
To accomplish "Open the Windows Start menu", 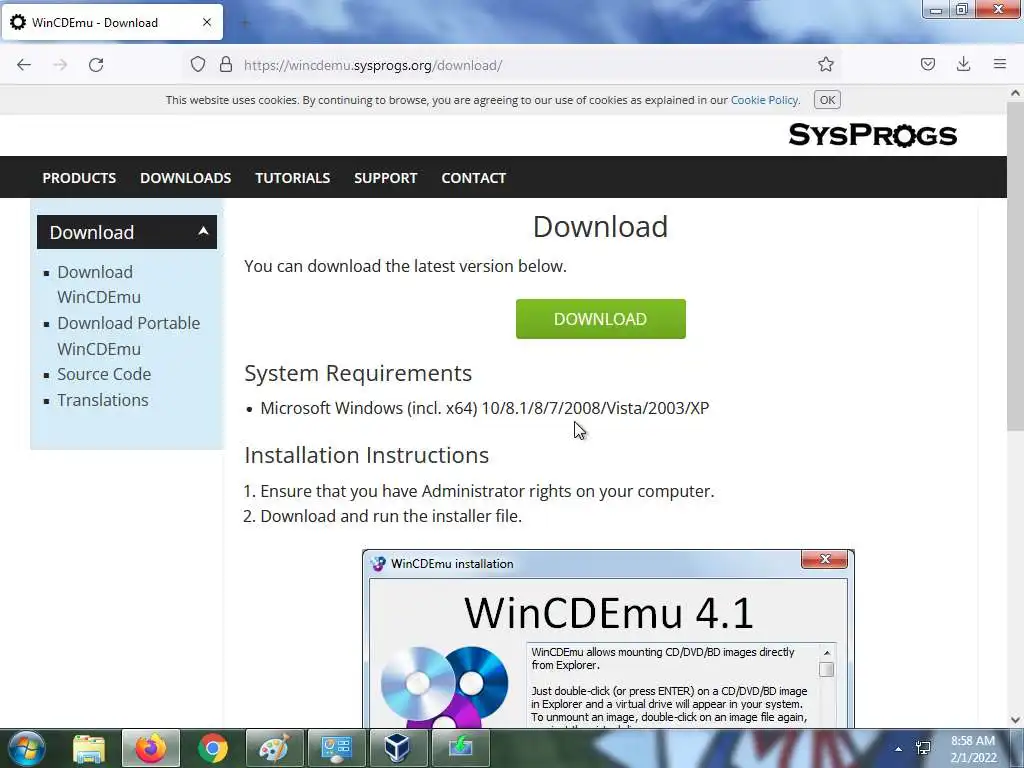I will coord(27,748).
